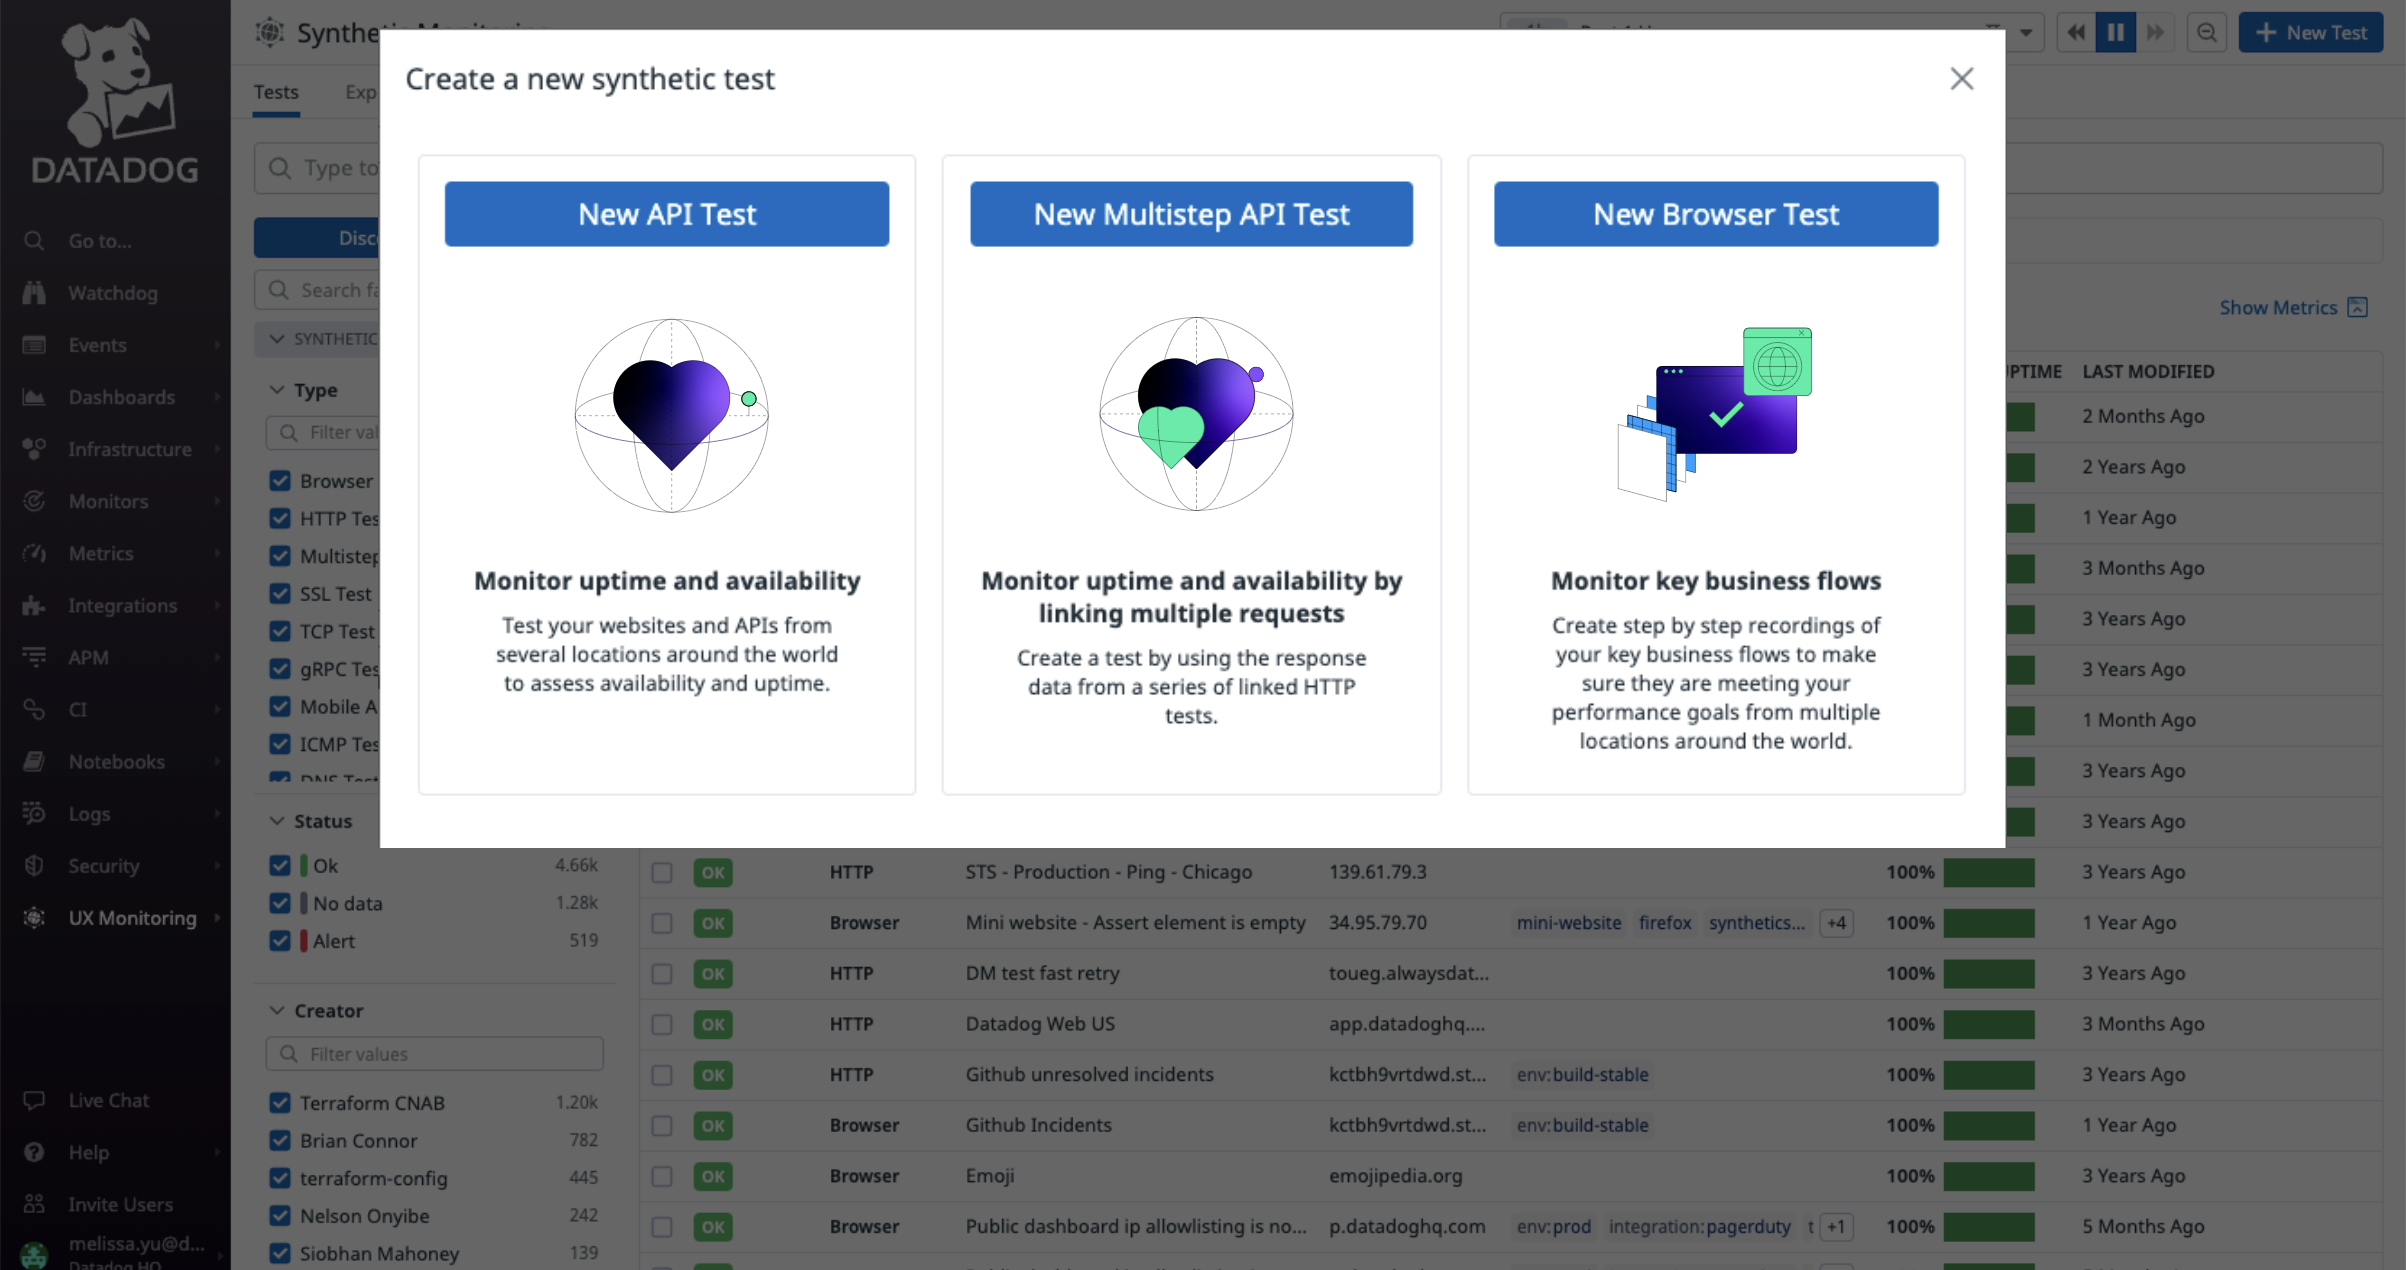Viewport: 2406px width, 1270px height.
Task: Open the Dashboards icon in sidebar
Action: [34, 397]
